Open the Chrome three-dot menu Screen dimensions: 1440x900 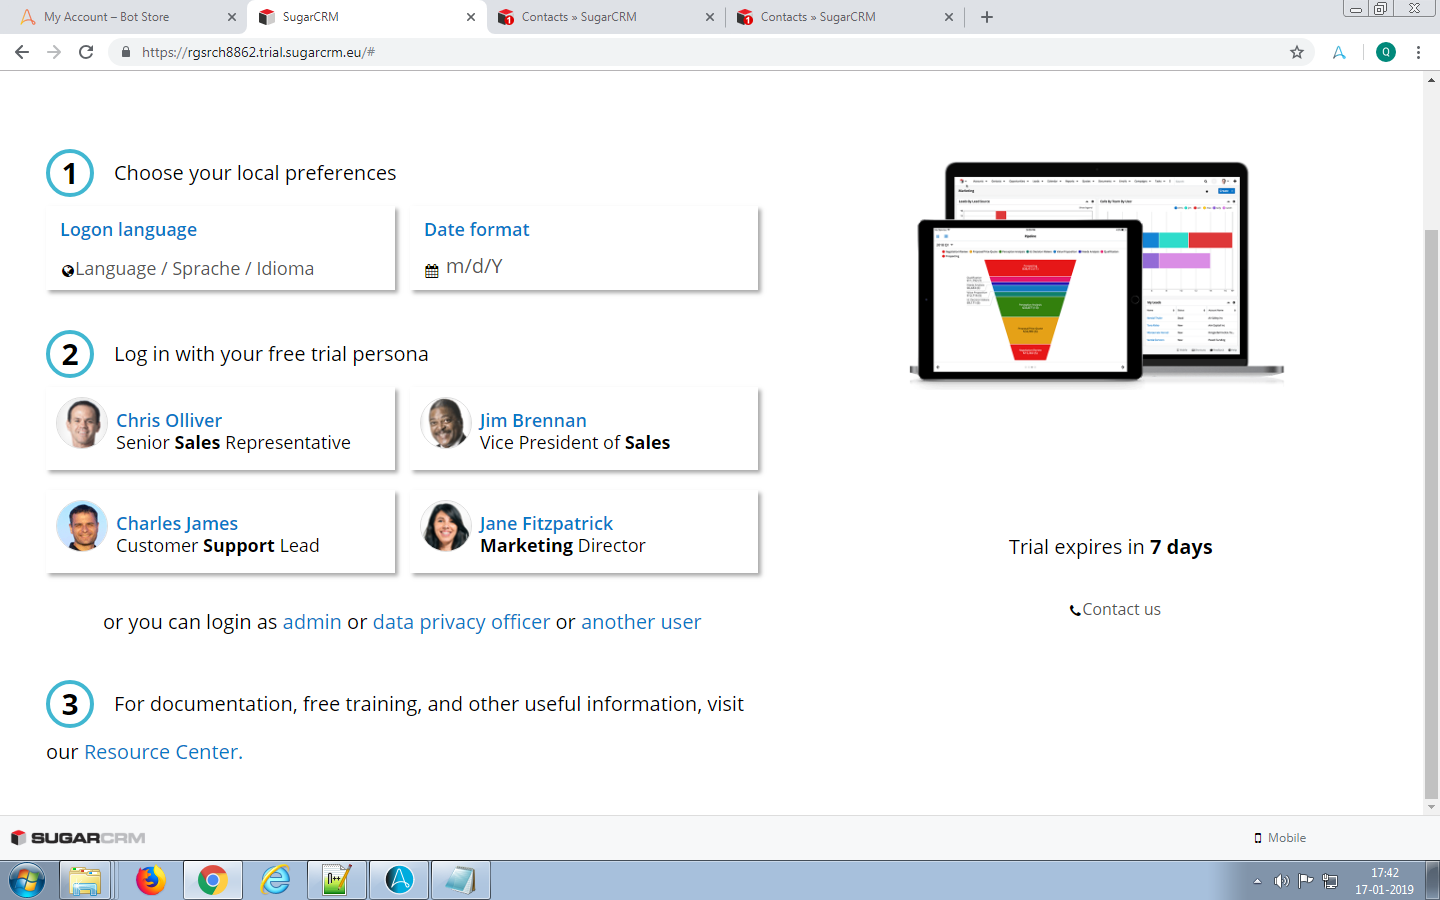(x=1418, y=52)
